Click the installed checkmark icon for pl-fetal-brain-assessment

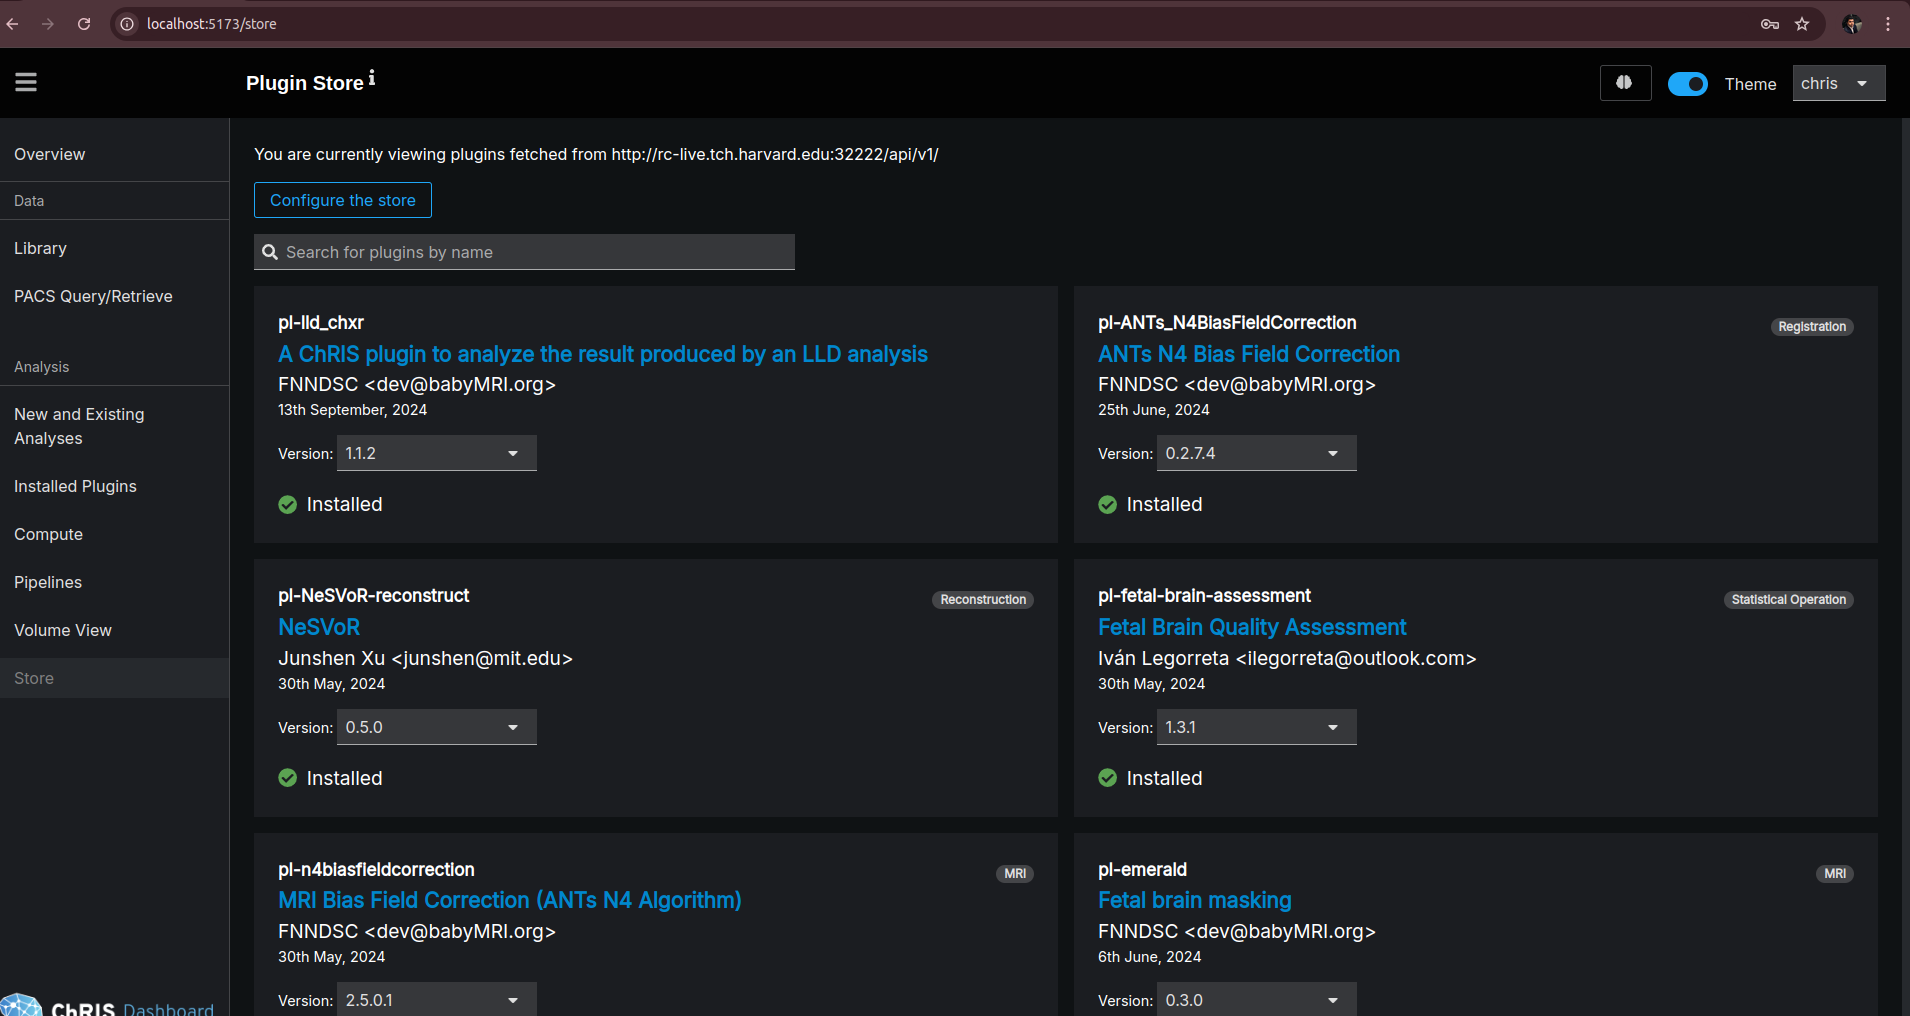pyautogui.click(x=1108, y=778)
